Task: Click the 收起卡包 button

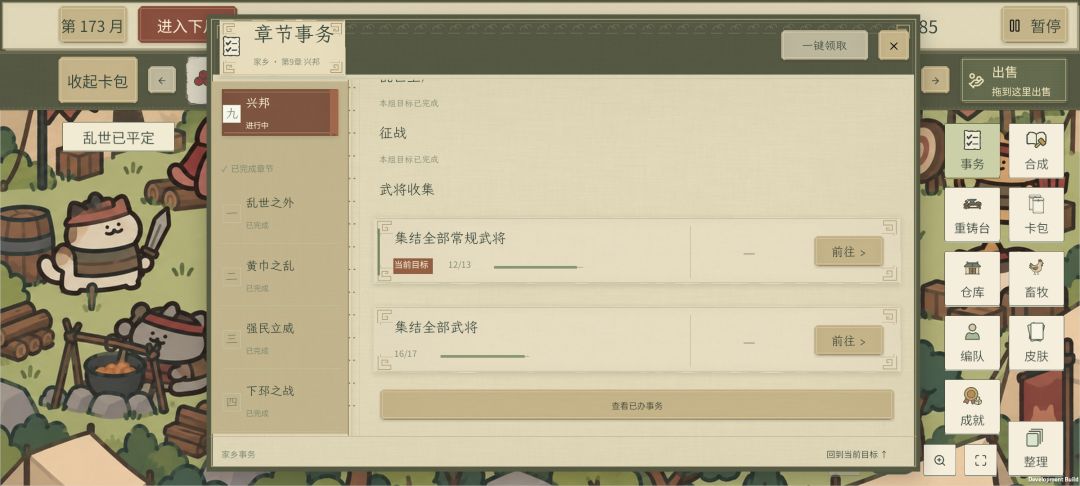Action: point(98,81)
